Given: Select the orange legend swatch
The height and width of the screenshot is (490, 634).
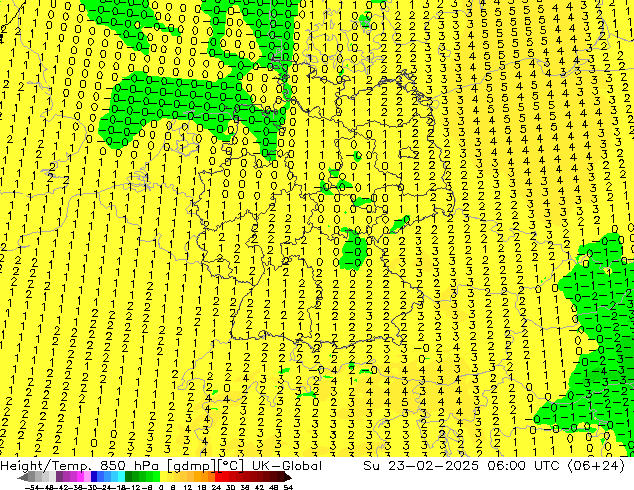Looking at the screenshot, I should click(205, 476).
